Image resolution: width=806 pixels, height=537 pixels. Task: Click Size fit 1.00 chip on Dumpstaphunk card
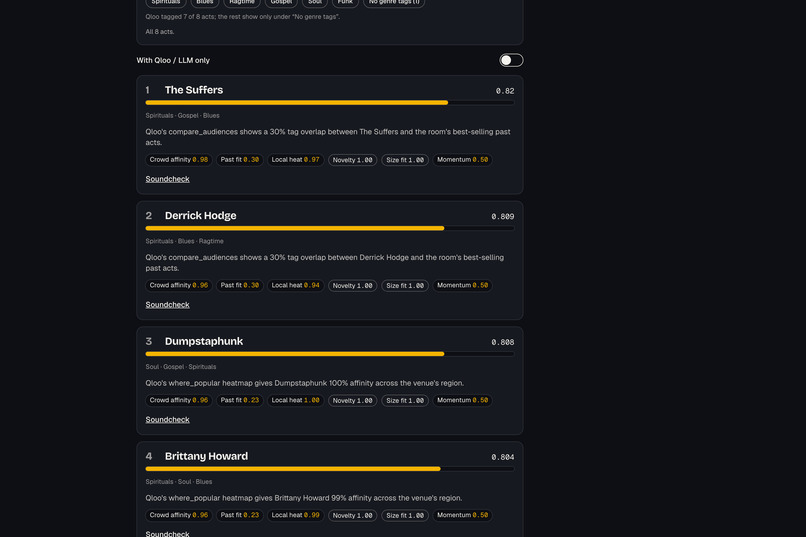(405, 400)
